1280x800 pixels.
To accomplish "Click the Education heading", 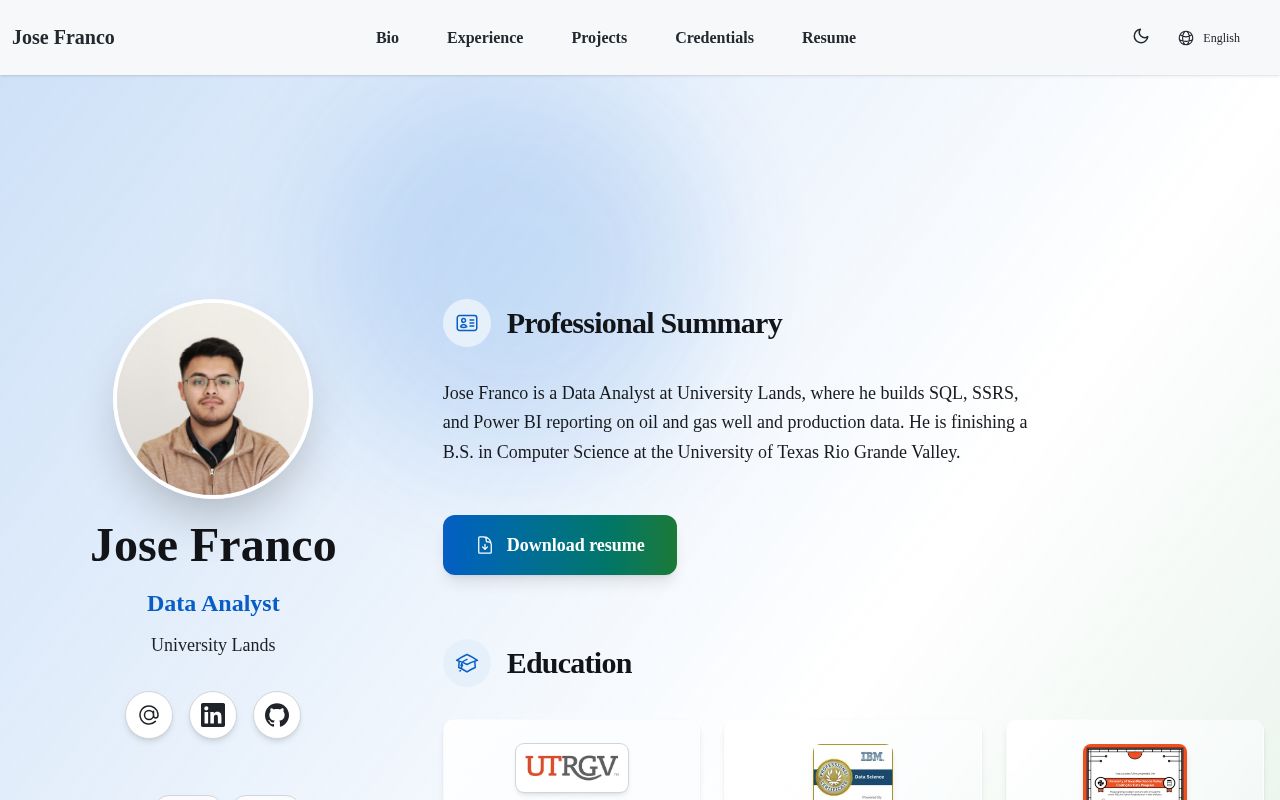I will point(569,663).
